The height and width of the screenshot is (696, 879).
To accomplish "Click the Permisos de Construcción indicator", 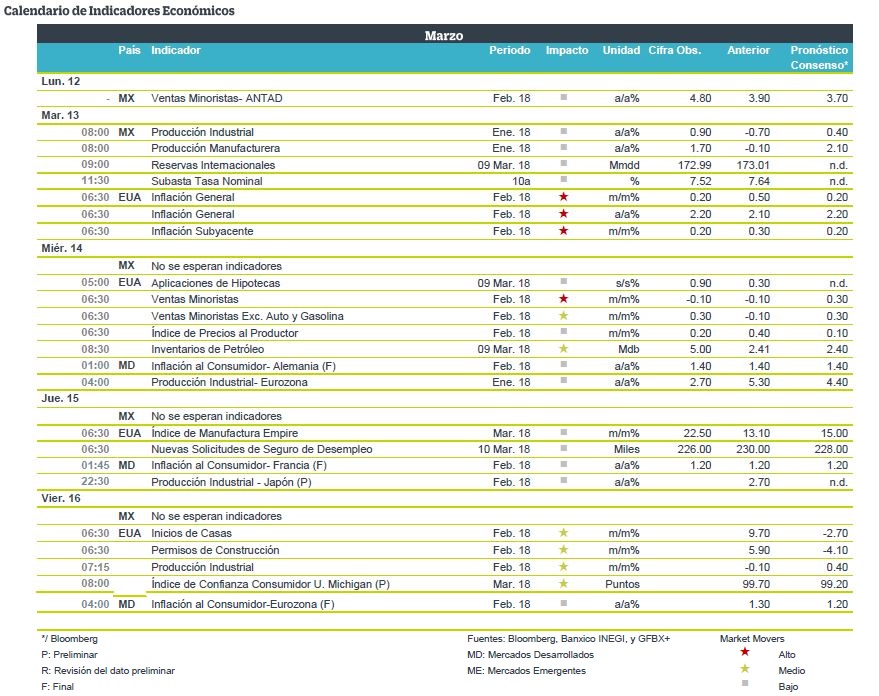I will coord(215,550).
